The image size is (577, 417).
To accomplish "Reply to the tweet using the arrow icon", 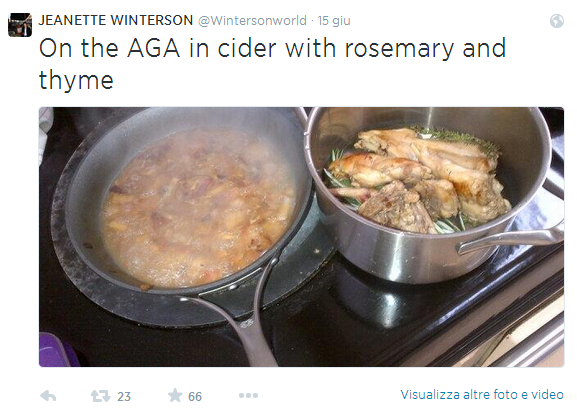I will click(x=48, y=396).
